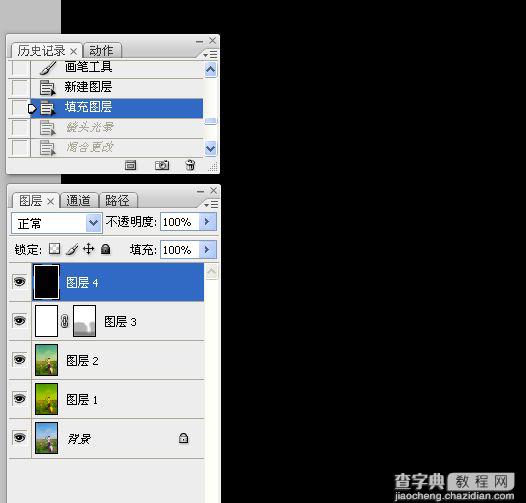526x503 pixels.
Task: Minimize the Layers panel
Action: [x=201, y=191]
